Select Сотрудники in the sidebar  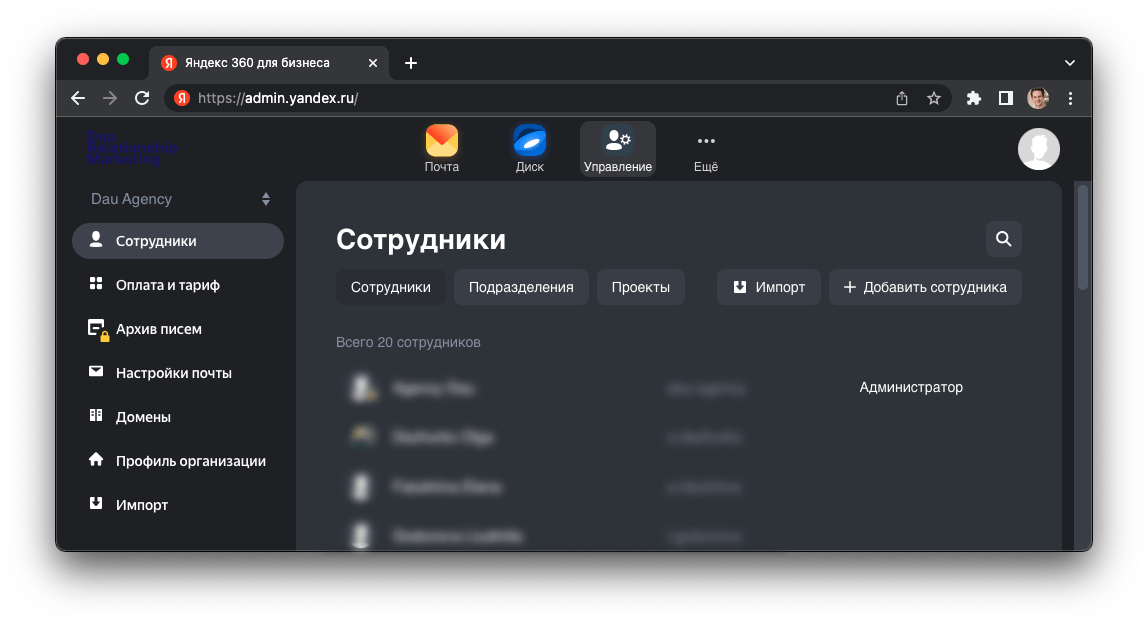tap(178, 241)
